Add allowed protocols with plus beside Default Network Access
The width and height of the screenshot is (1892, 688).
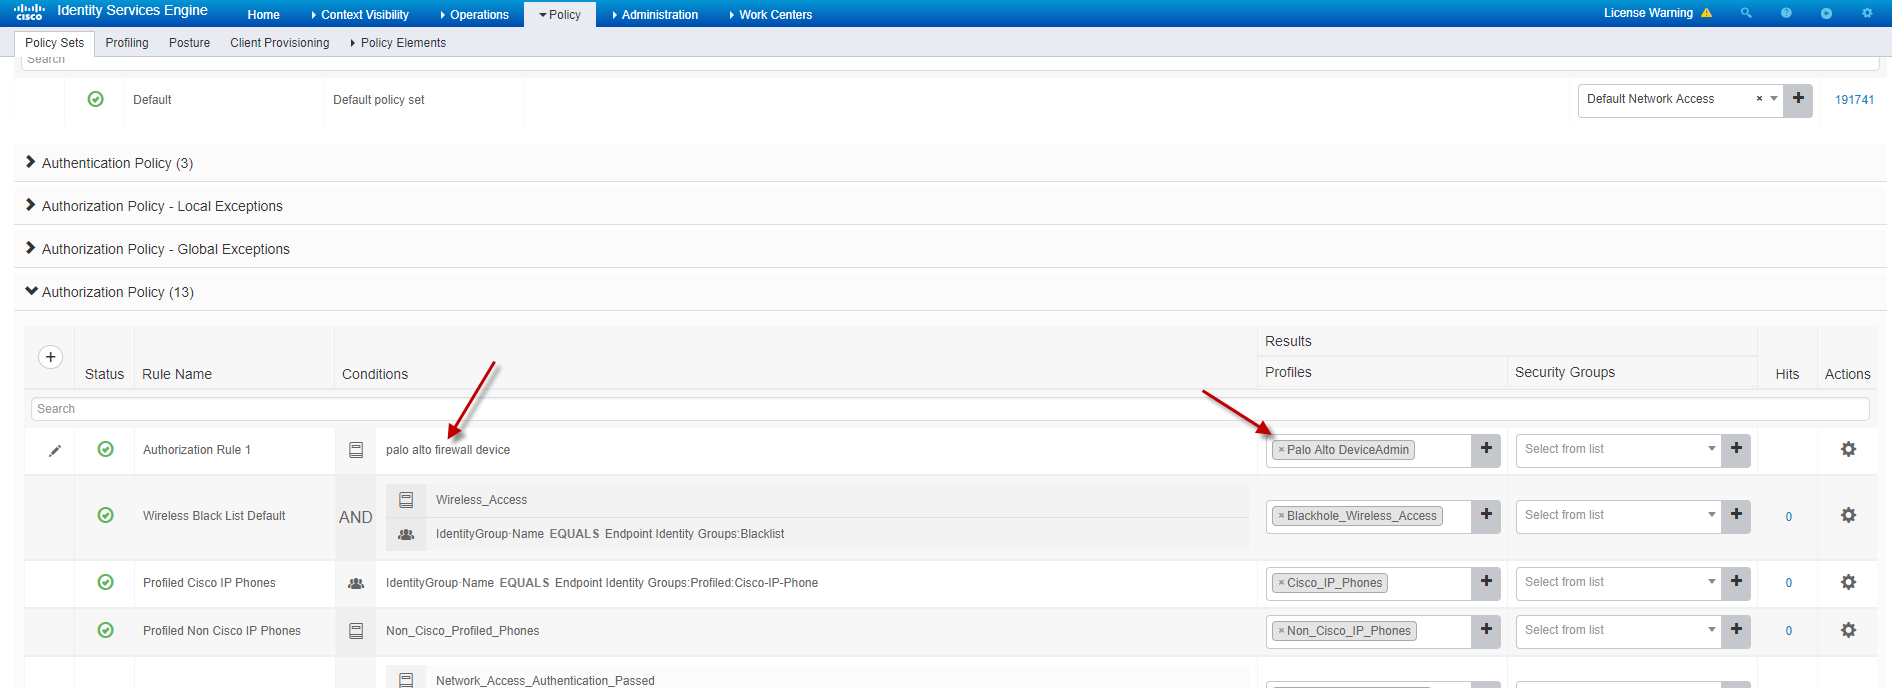[x=1798, y=99]
